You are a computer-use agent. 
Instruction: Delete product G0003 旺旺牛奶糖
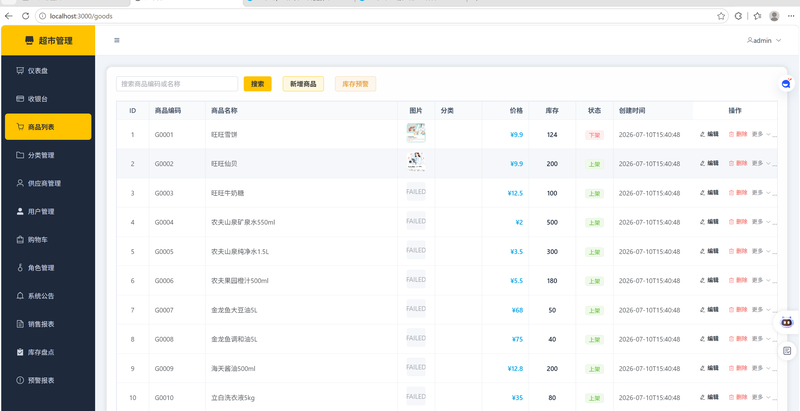click(738, 193)
